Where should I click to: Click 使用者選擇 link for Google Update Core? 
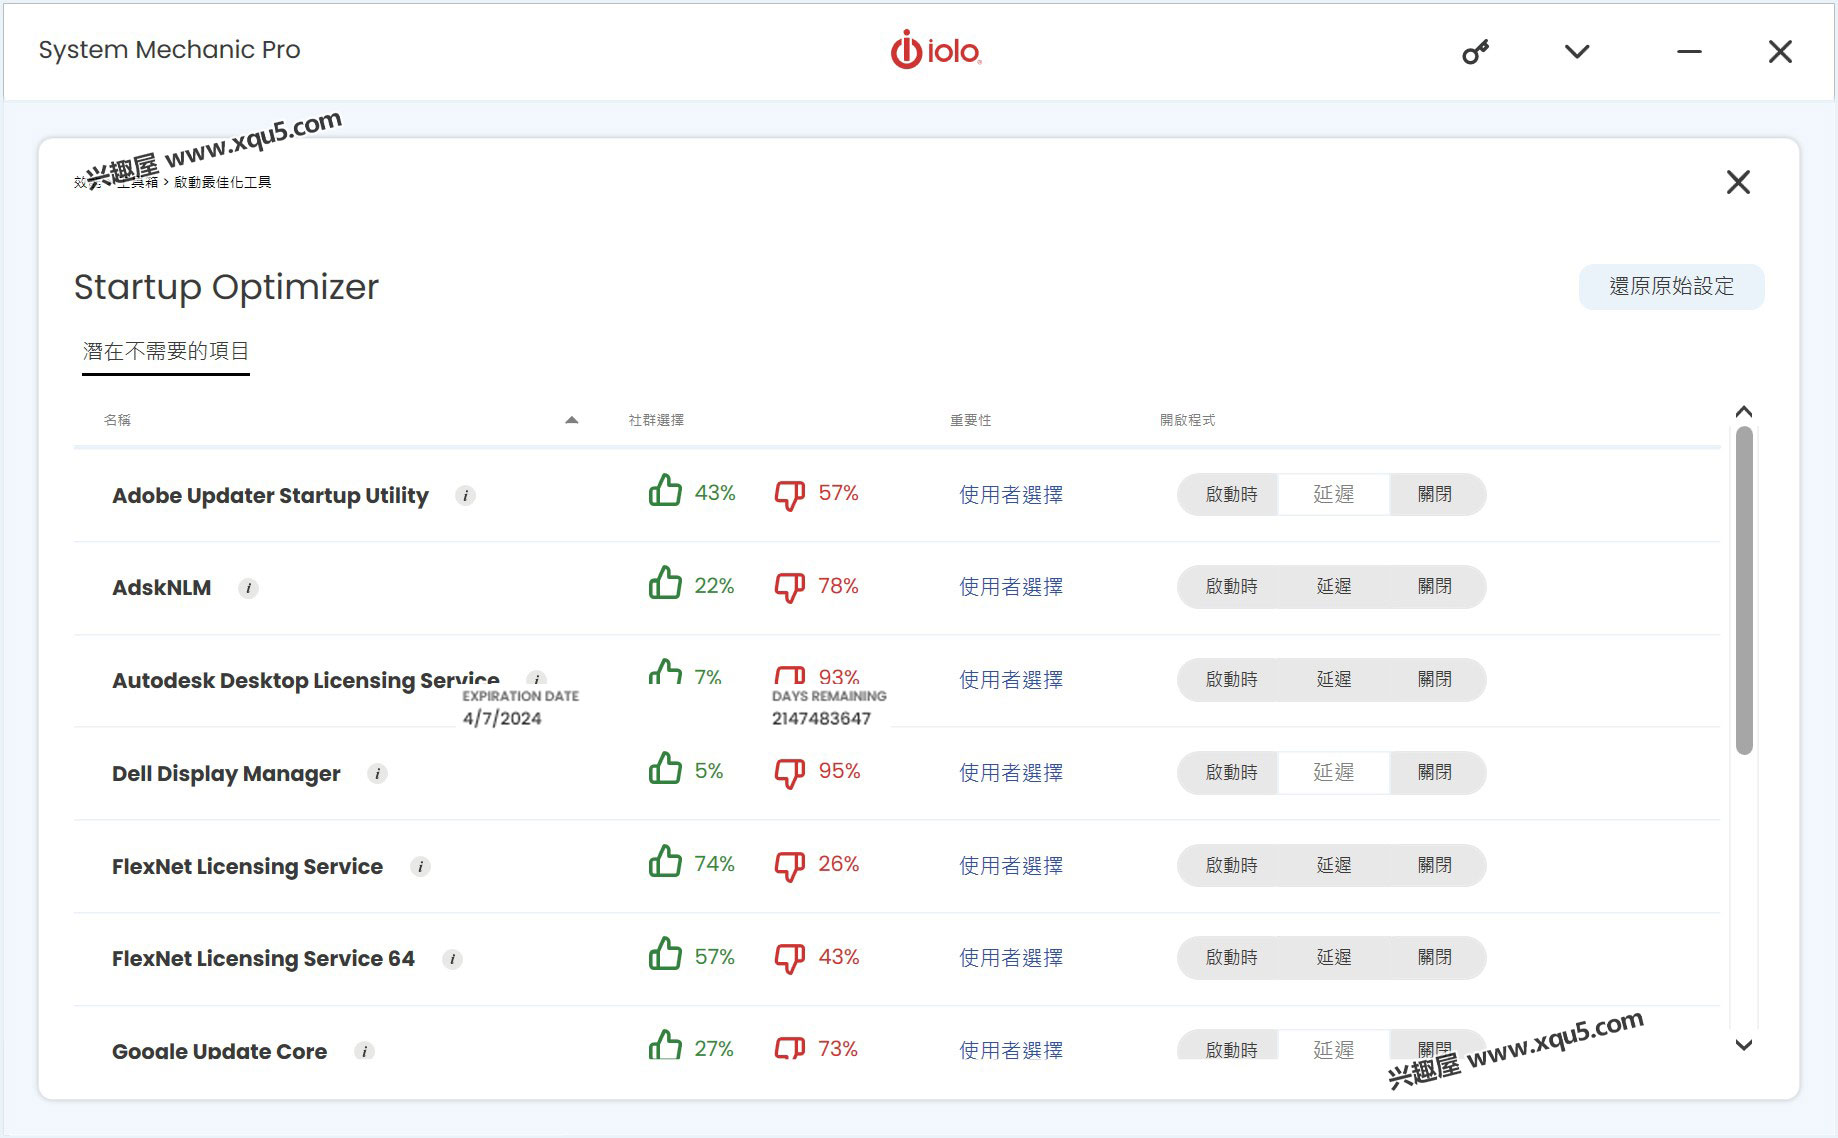[x=1010, y=1050]
